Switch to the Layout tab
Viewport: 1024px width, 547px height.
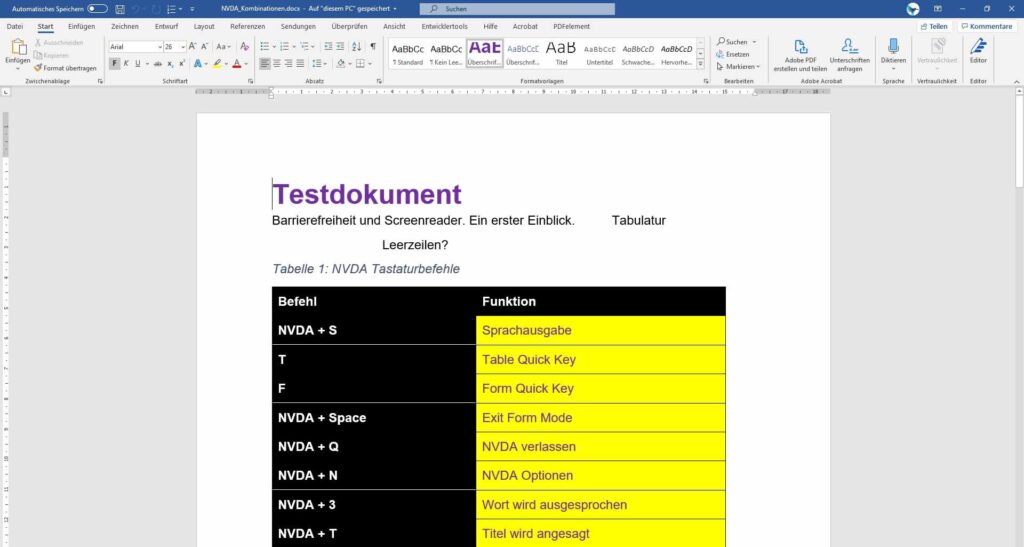(204, 26)
